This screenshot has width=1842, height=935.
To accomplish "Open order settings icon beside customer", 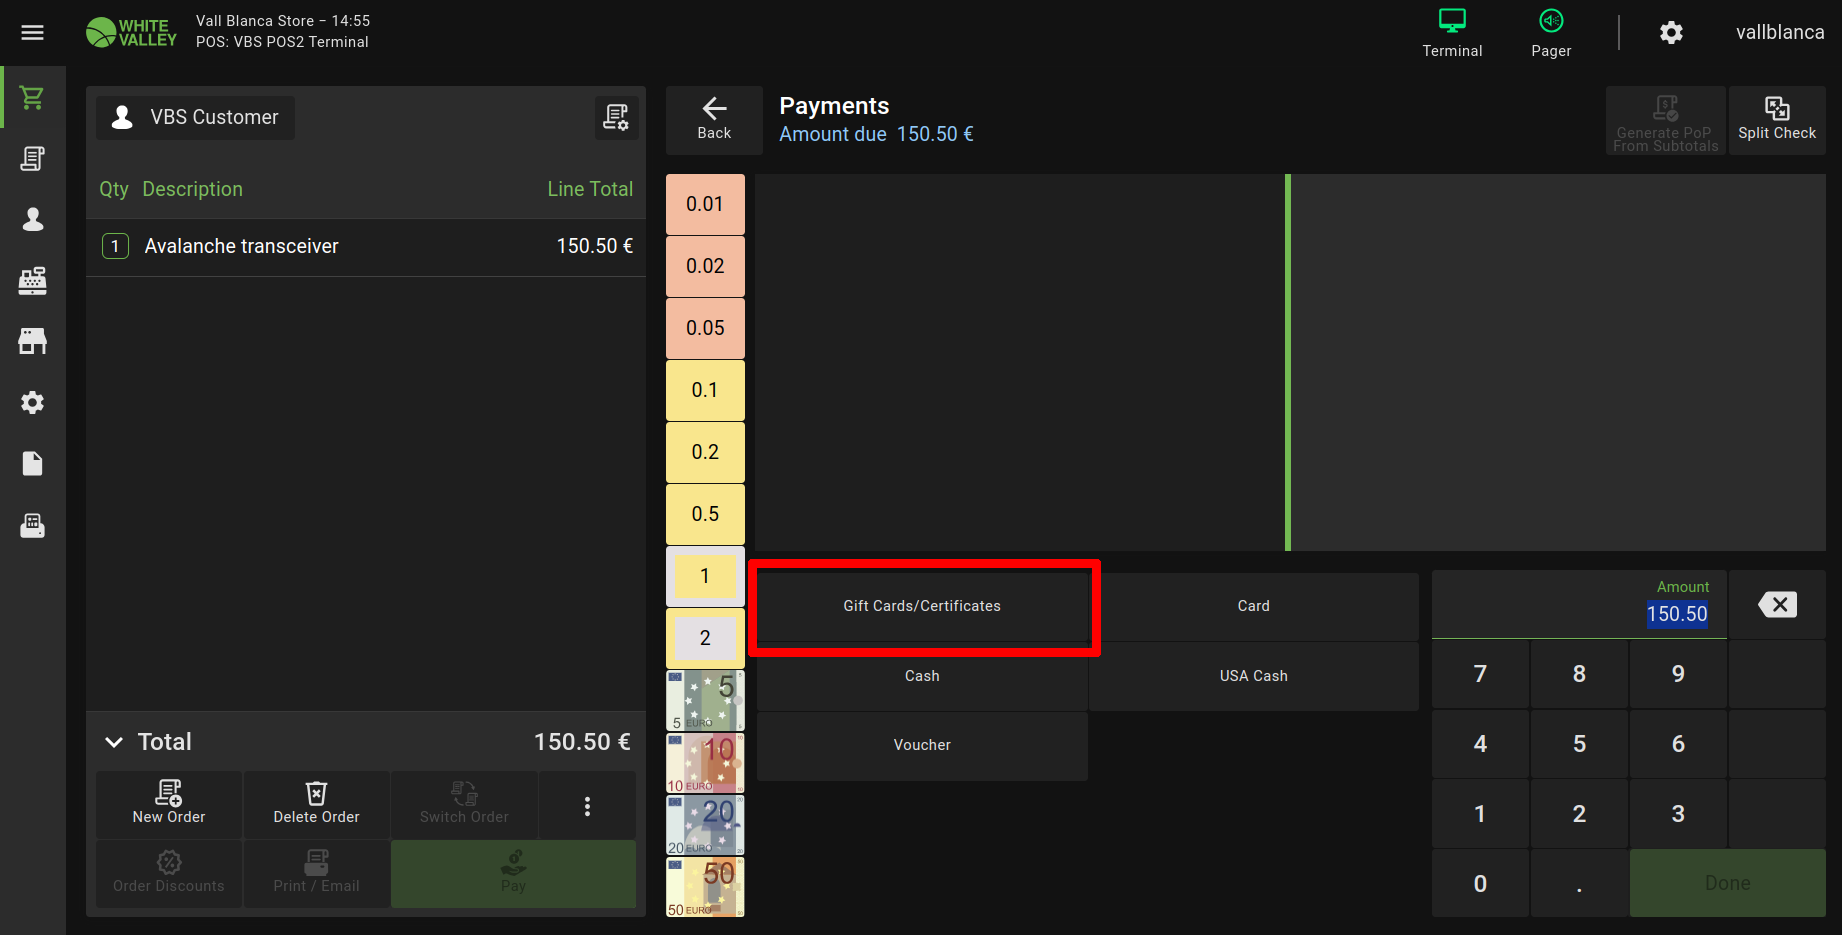I will tap(616, 118).
